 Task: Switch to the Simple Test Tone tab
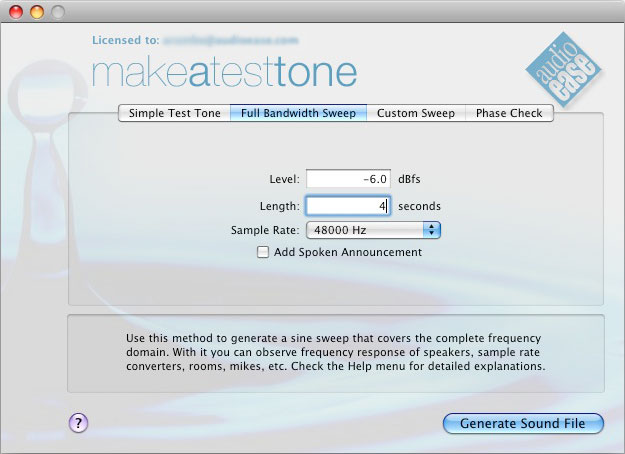coord(175,113)
